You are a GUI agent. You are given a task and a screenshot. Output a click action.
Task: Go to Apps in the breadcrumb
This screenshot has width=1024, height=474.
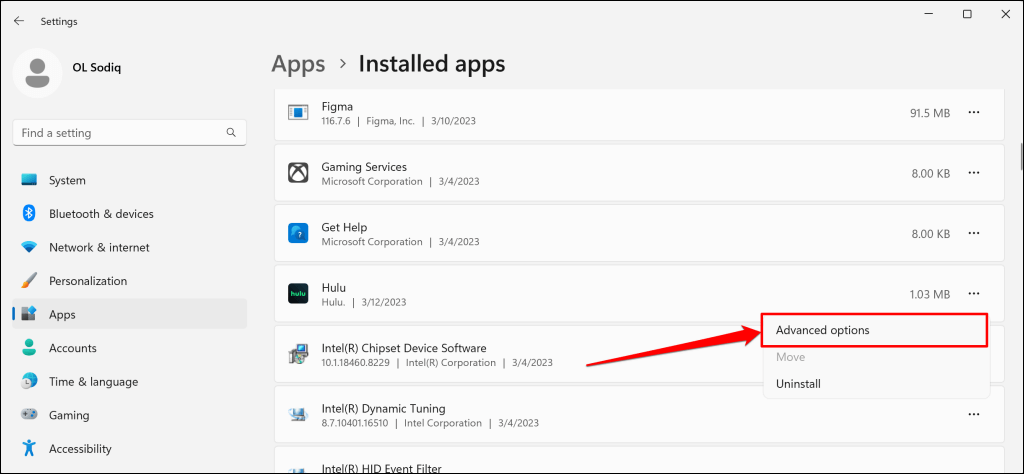pos(298,64)
